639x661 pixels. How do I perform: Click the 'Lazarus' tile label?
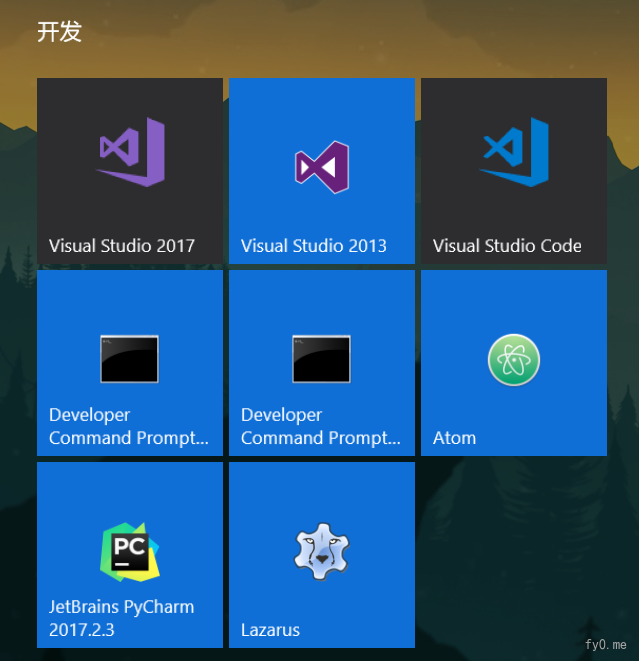tap(270, 630)
